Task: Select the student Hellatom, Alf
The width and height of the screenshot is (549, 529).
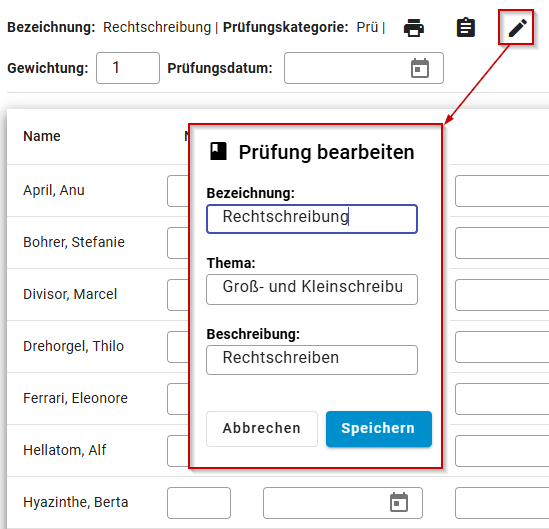Action: click(64, 450)
